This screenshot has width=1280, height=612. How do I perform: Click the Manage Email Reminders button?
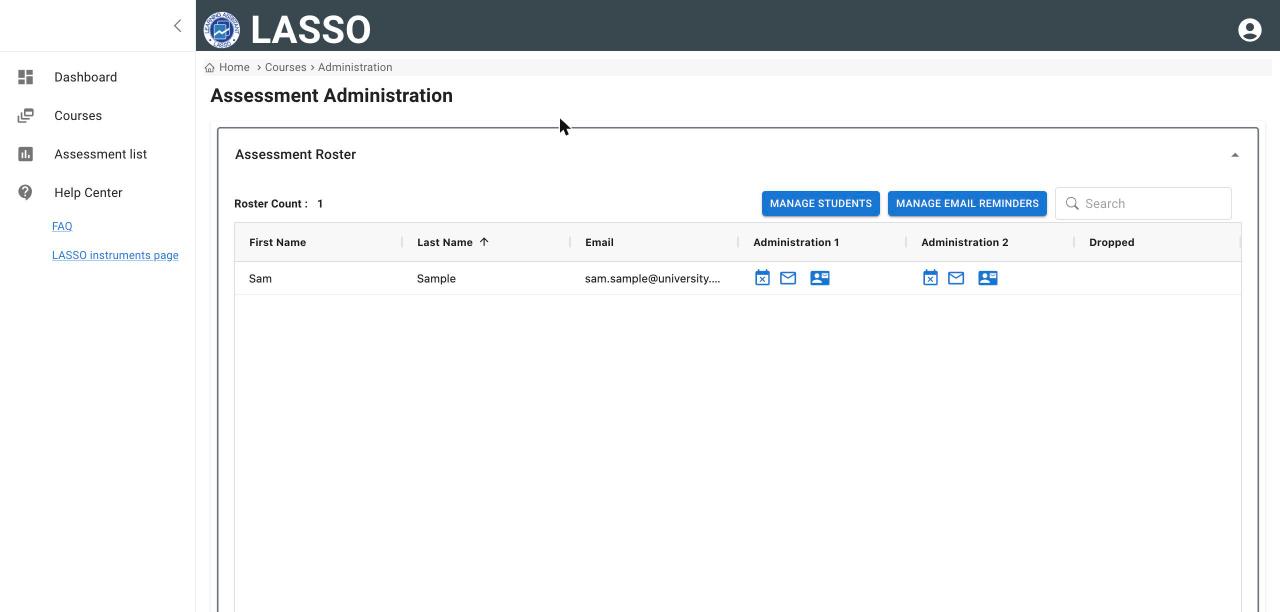967,204
